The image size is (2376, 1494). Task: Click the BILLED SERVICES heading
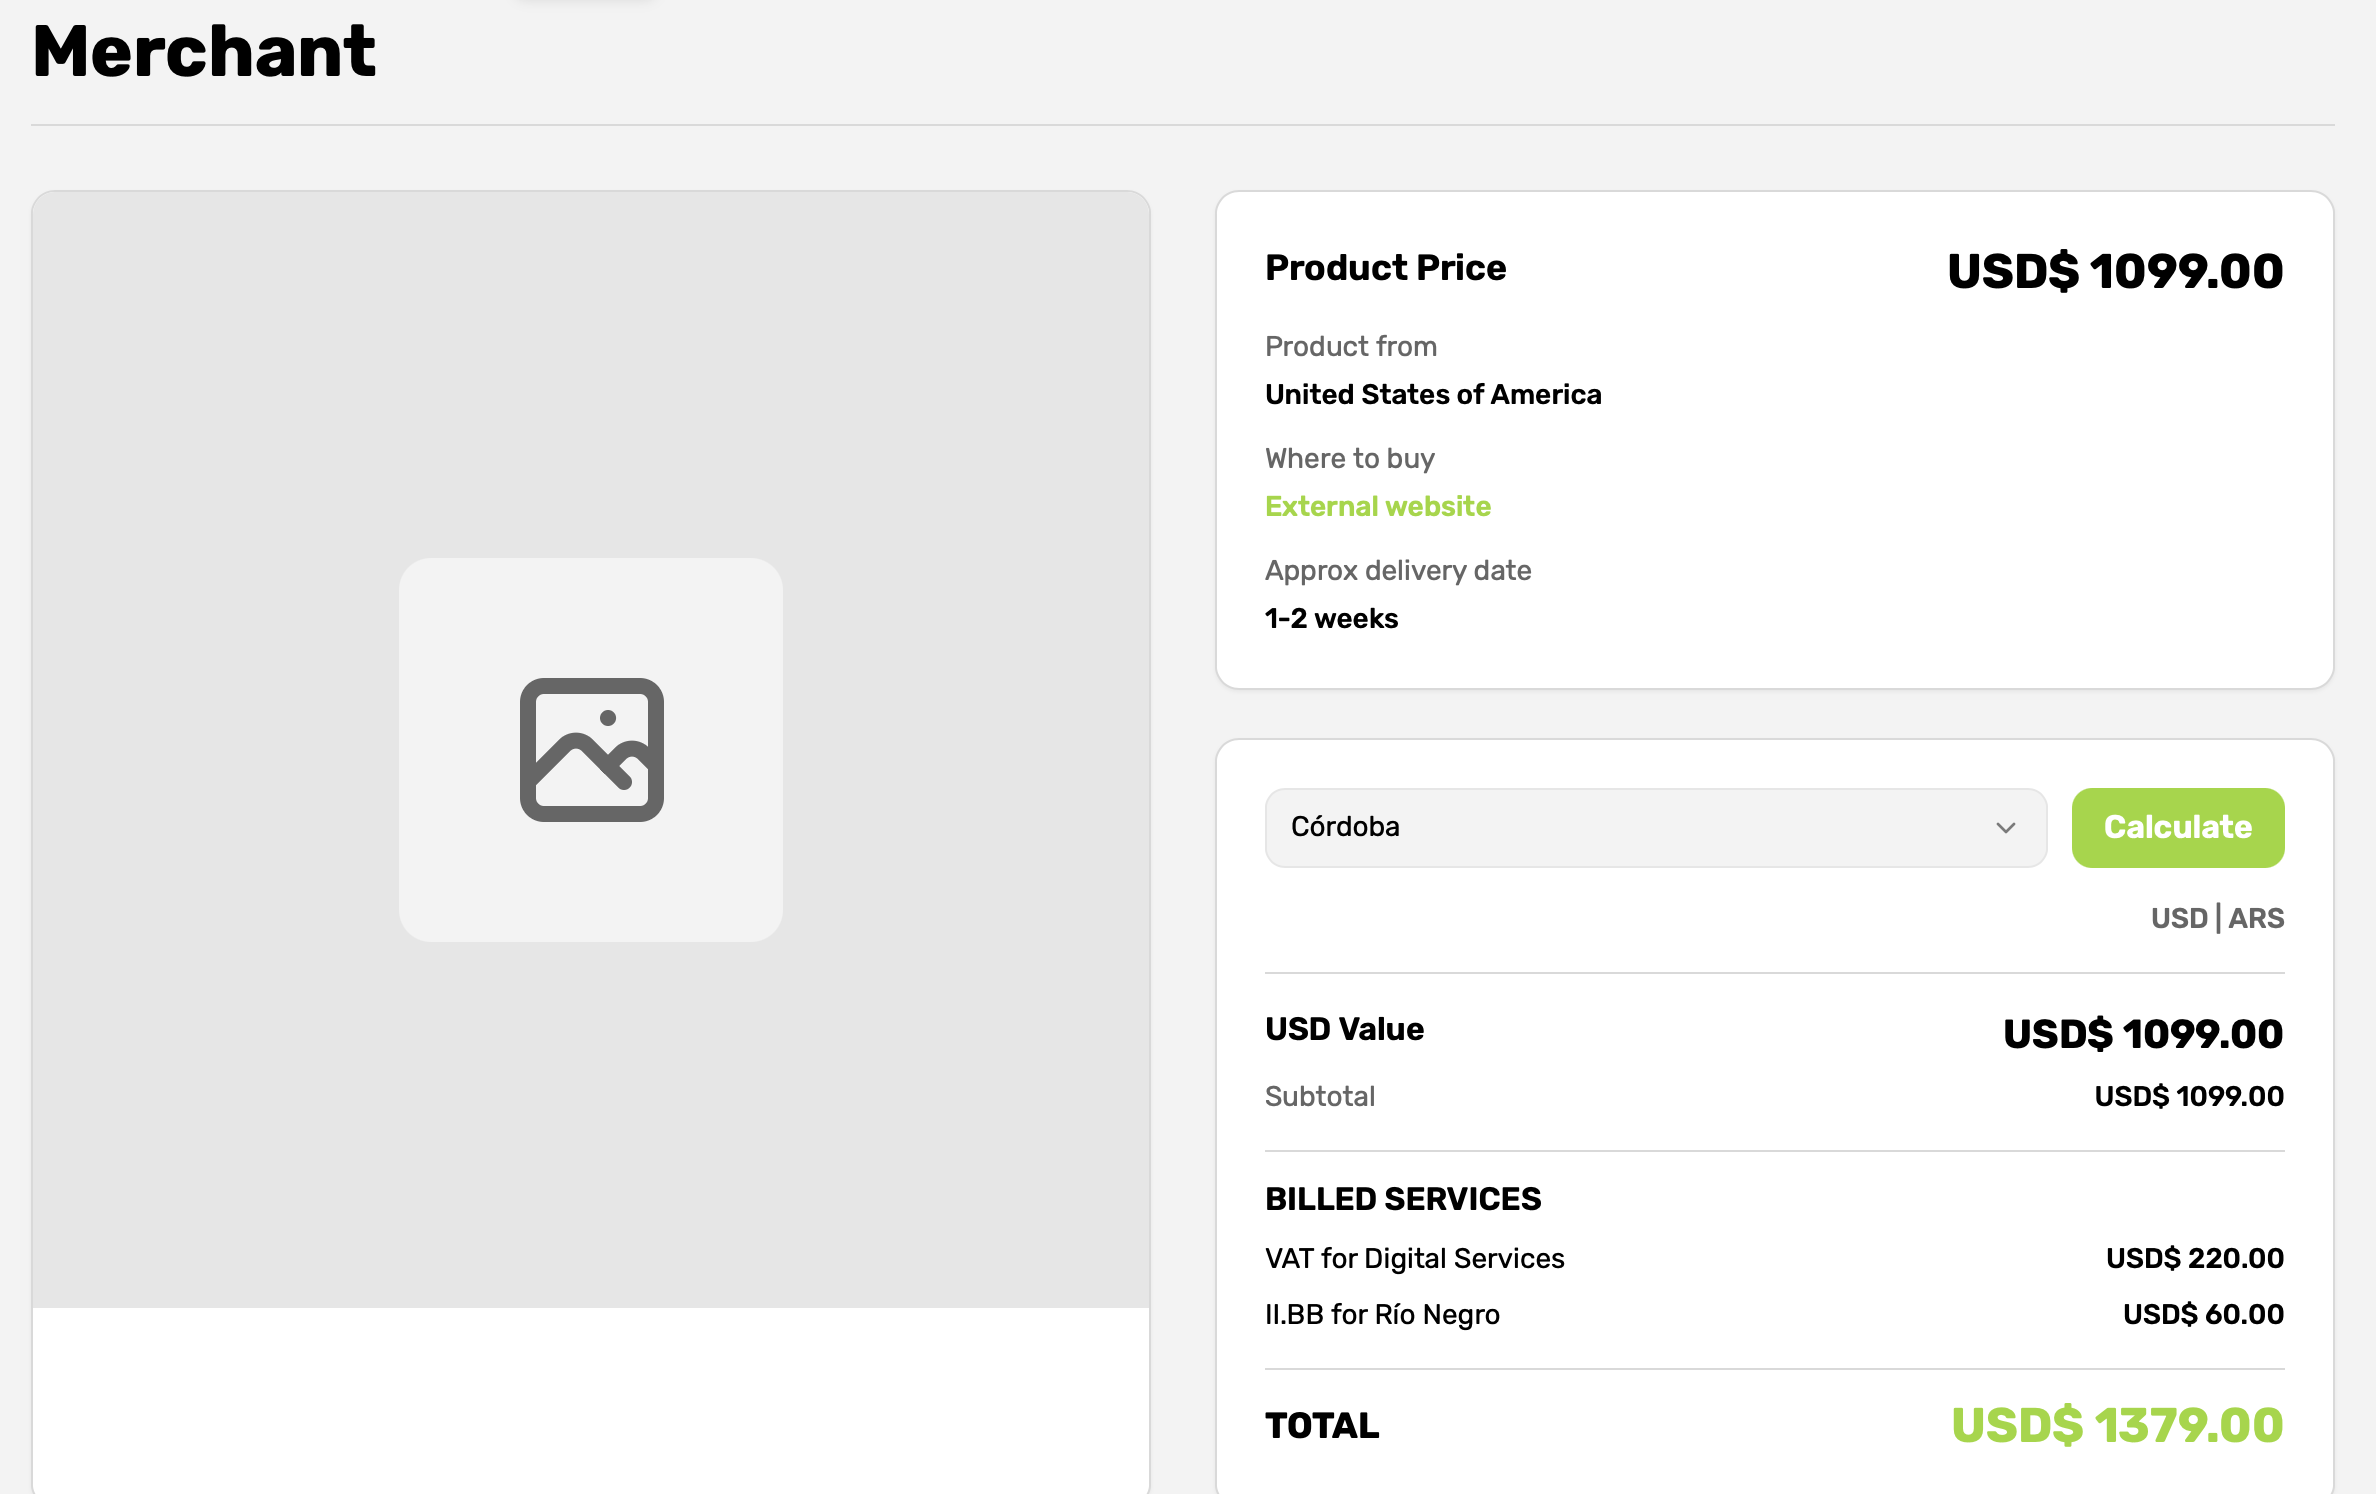[x=1402, y=1199]
